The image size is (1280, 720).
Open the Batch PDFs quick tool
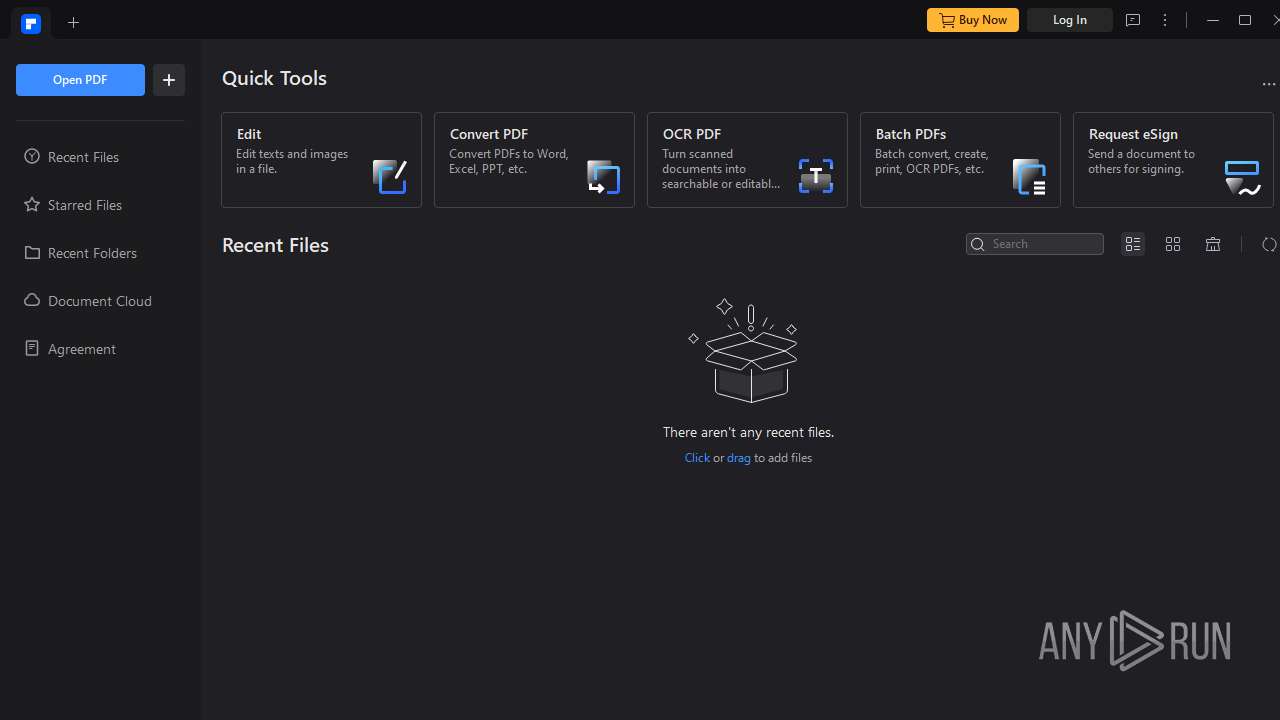960,160
